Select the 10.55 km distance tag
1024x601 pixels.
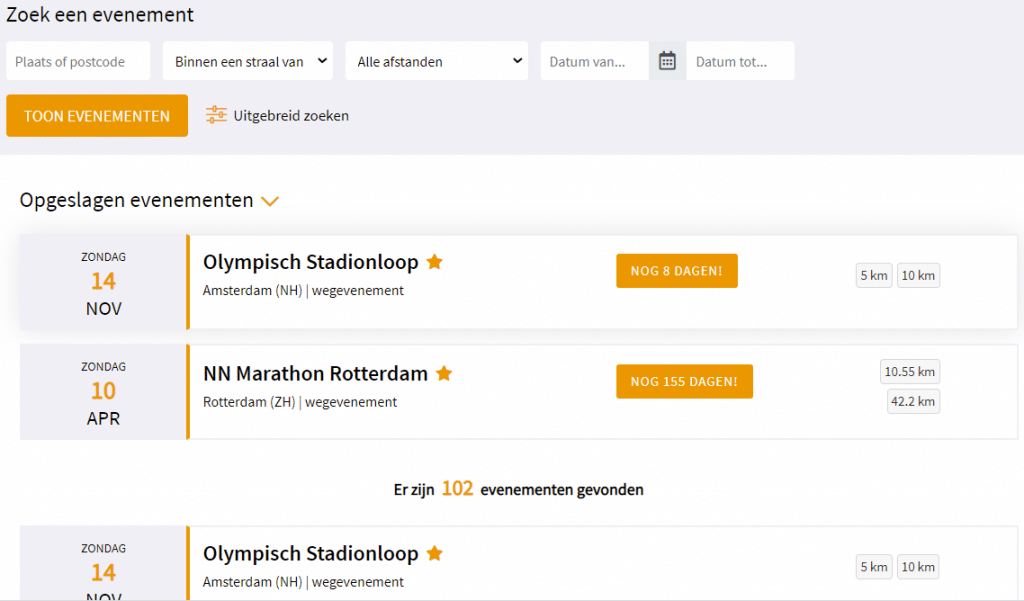(x=910, y=372)
